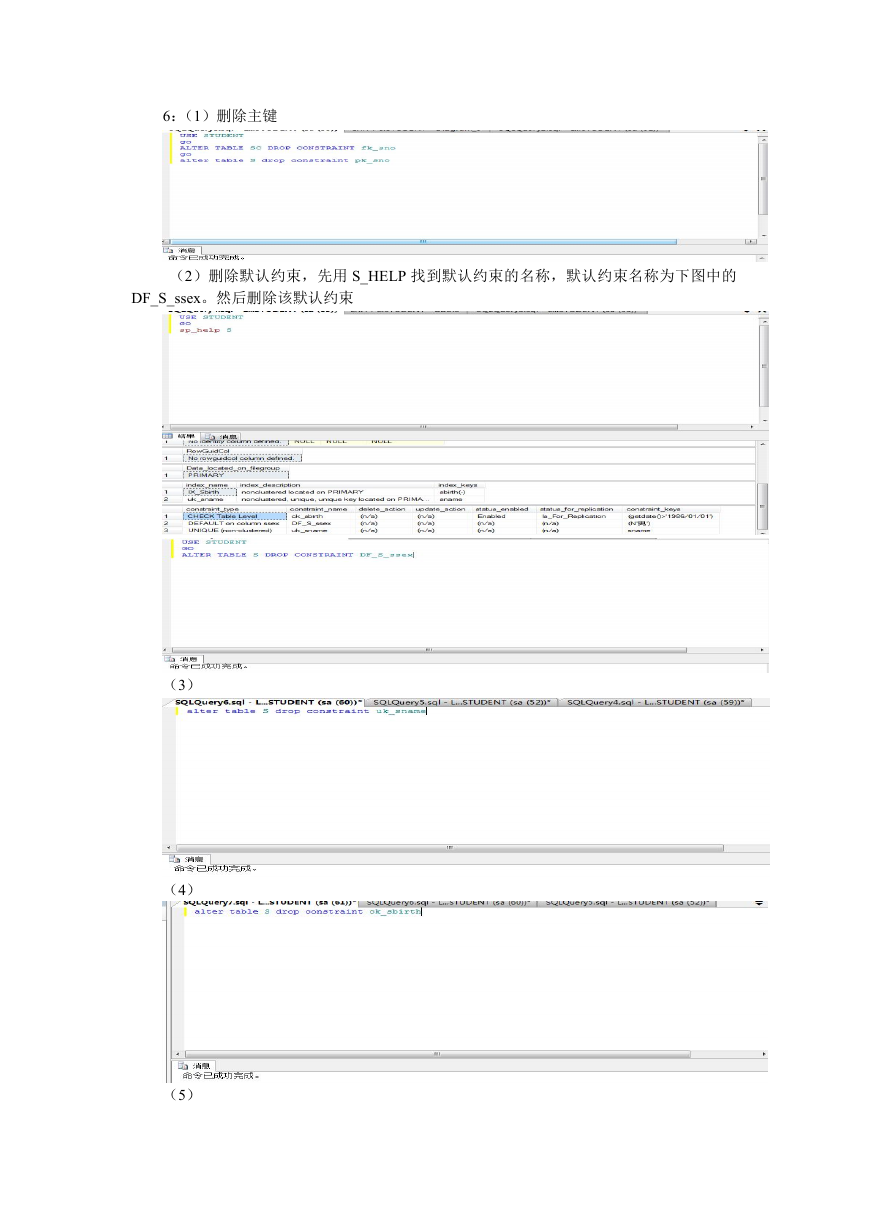869x1228 pixels.
Task: Click the No rowguidcol column defined cell
Action: click(x=243, y=458)
